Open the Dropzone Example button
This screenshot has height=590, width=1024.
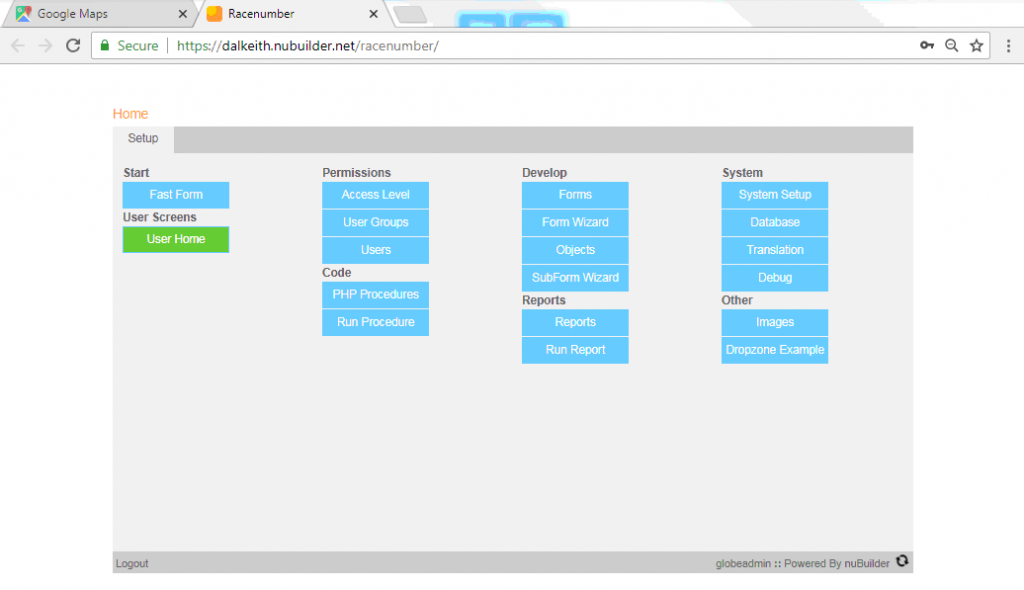point(775,350)
